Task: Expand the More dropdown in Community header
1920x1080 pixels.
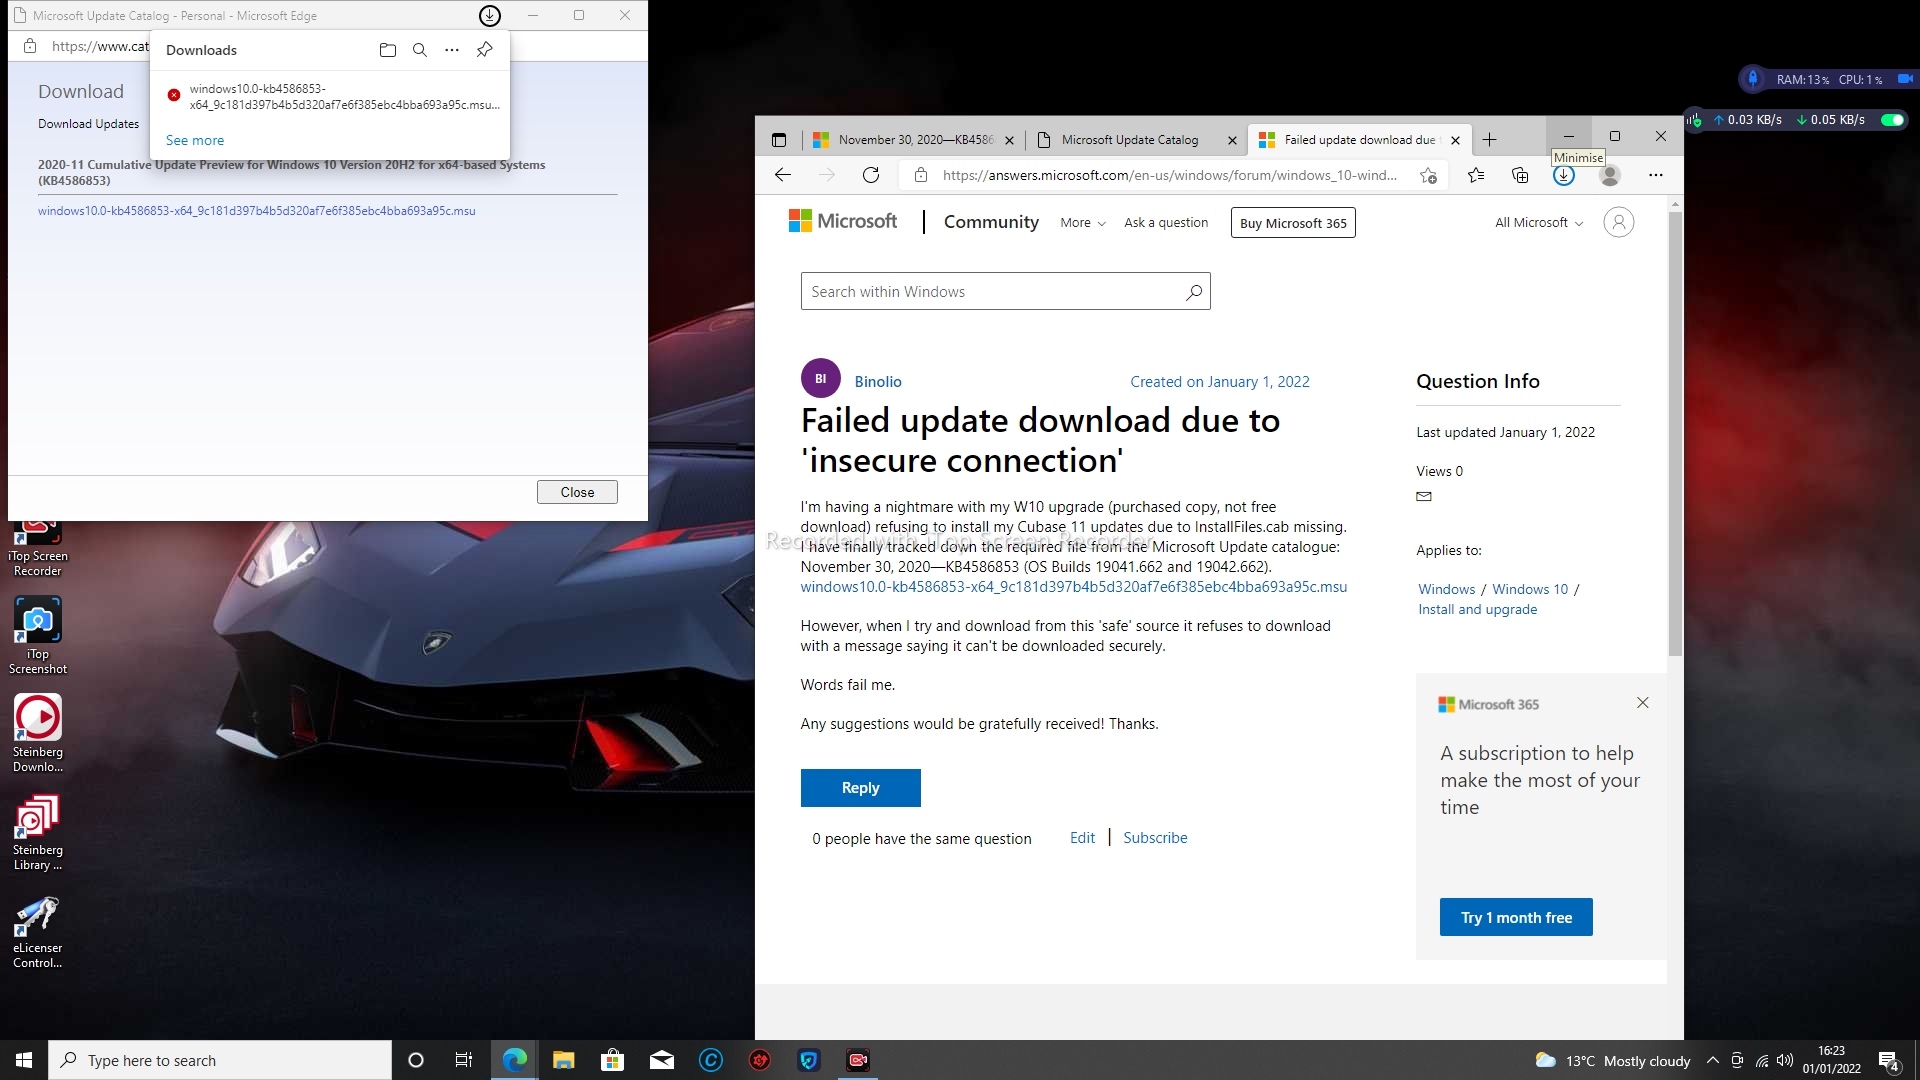Action: (x=1083, y=223)
